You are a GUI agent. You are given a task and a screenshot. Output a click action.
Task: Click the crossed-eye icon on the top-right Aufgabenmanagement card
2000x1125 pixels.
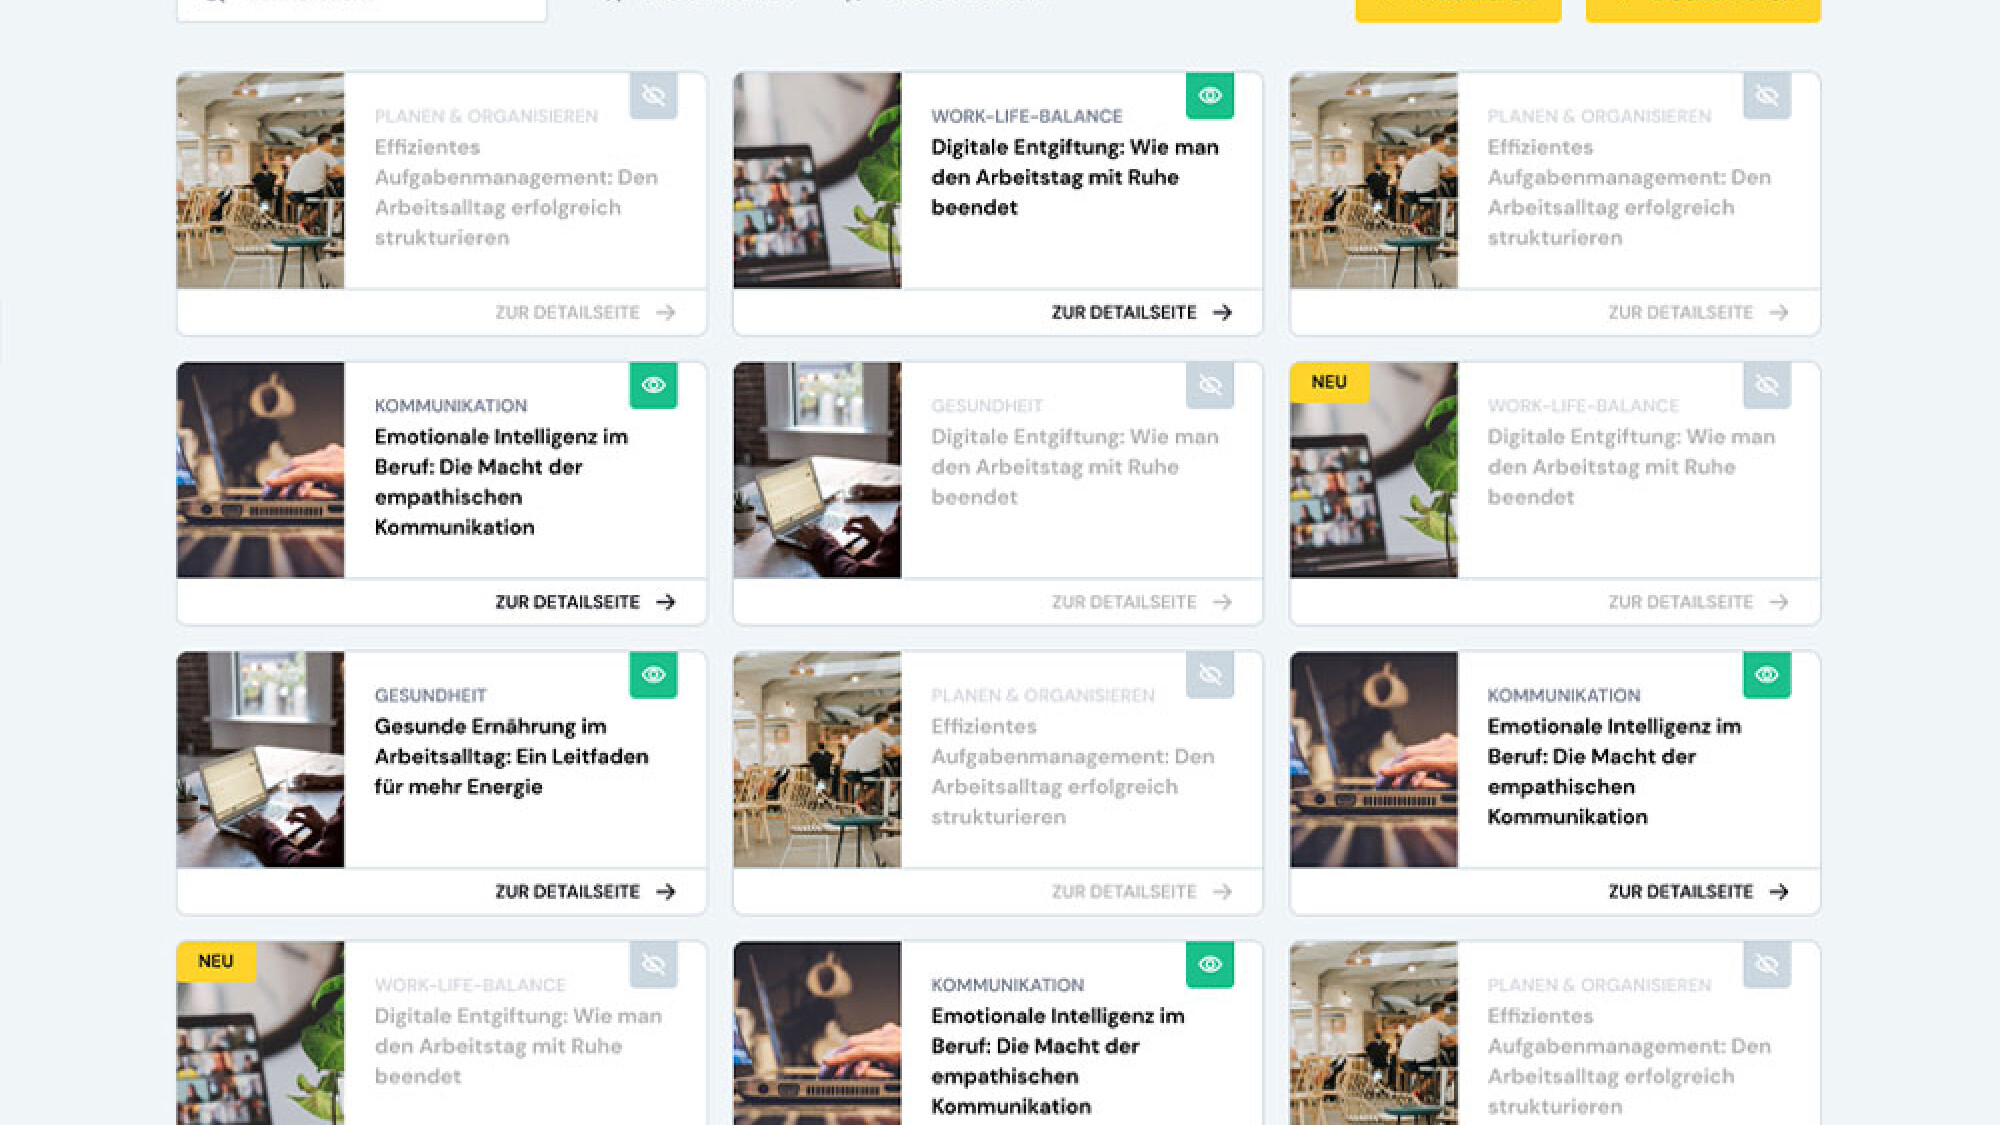(1767, 95)
